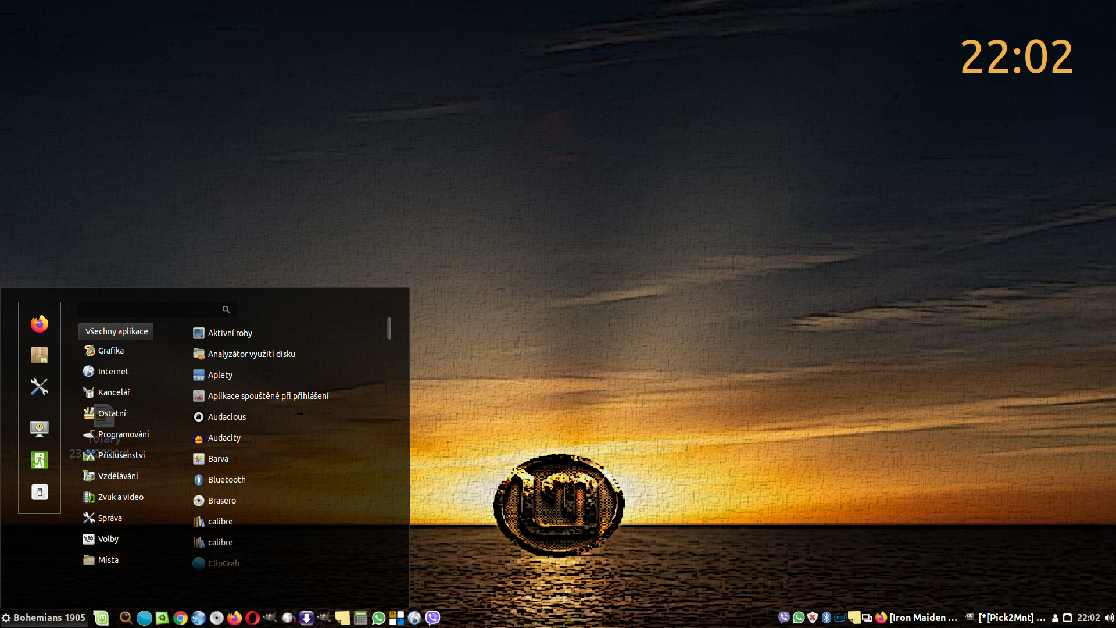Open Opera browser from the panel
The height and width of the screenshot is (628, 1116).
pyautogui.click(x=252, y=618)
